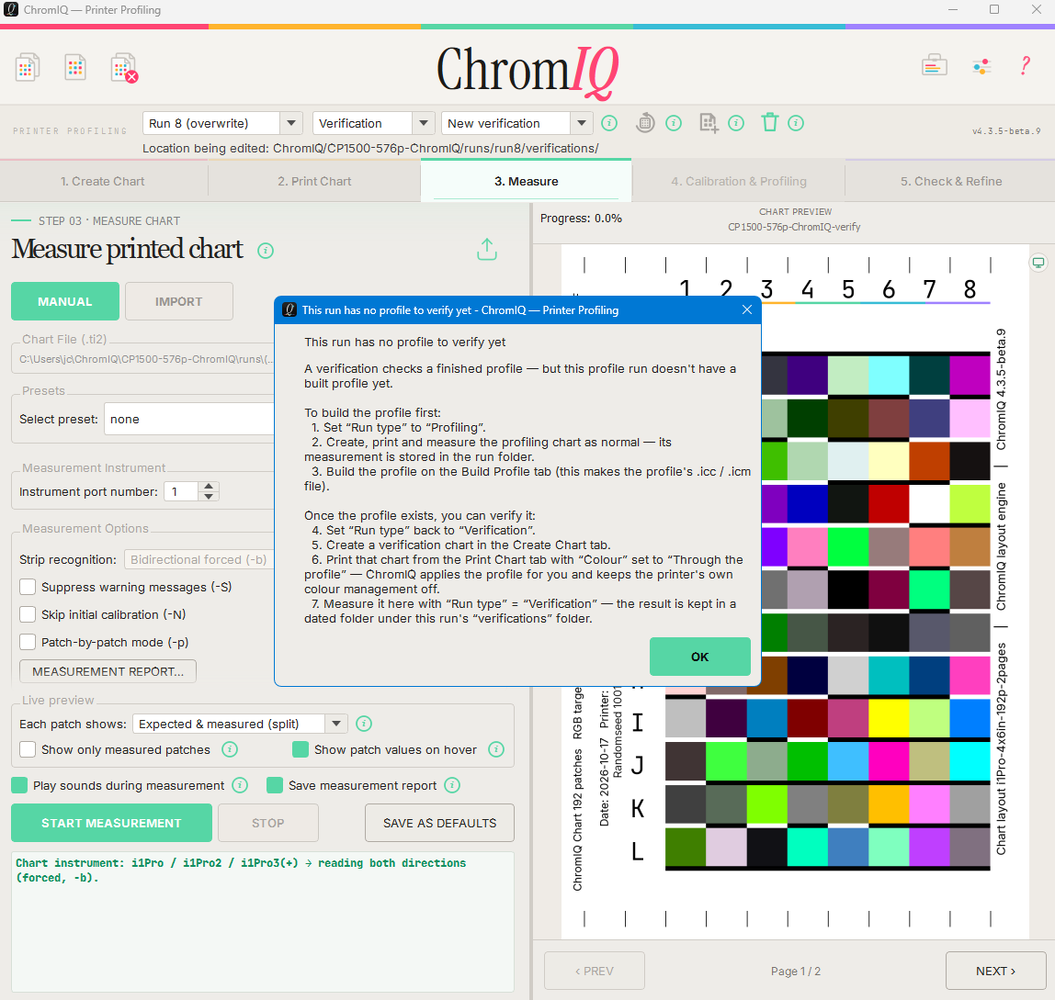Viewport: 1055px width, 1000px height.
Task: Click info icon next to New verification dropdown
Action: point(609,123)
